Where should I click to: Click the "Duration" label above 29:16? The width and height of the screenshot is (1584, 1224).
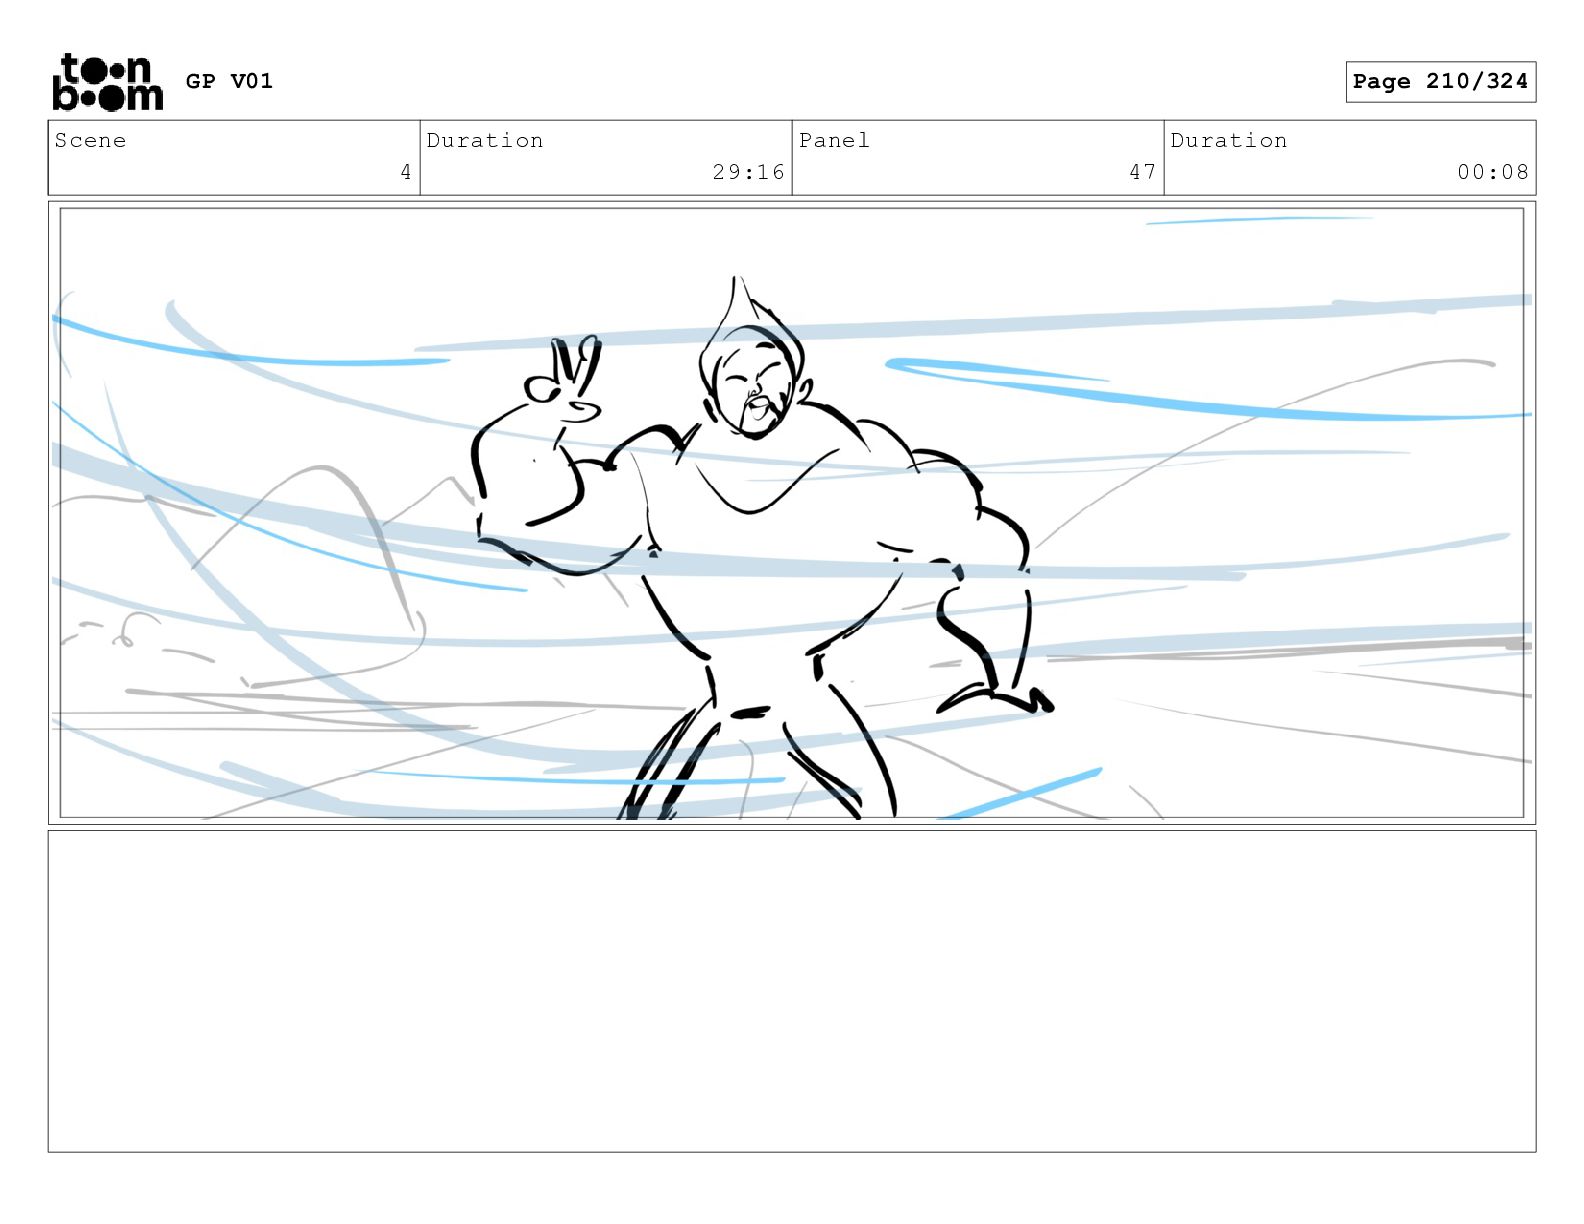point(485,140)
